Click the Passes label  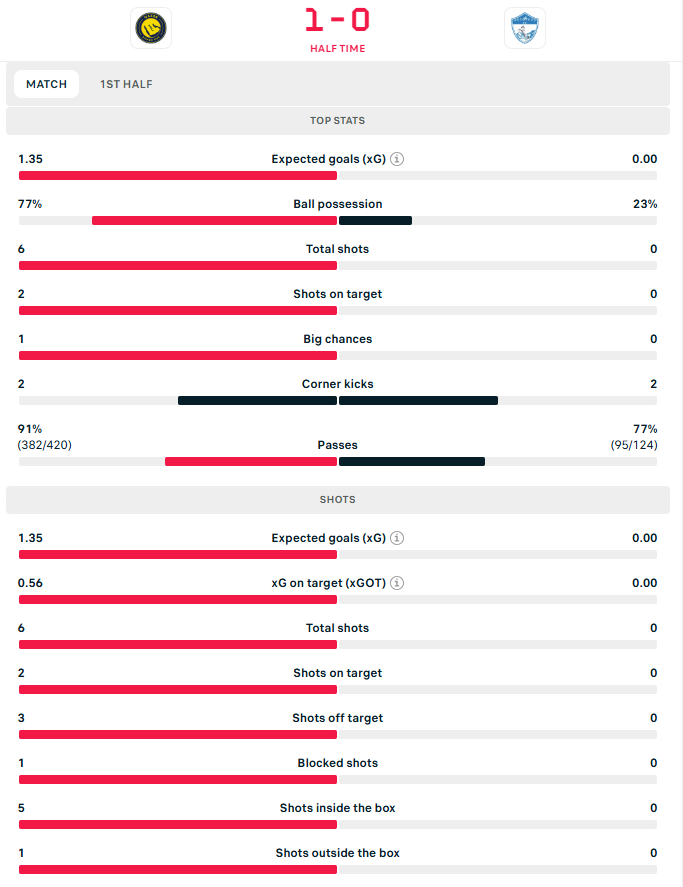(x=338, y=445)
